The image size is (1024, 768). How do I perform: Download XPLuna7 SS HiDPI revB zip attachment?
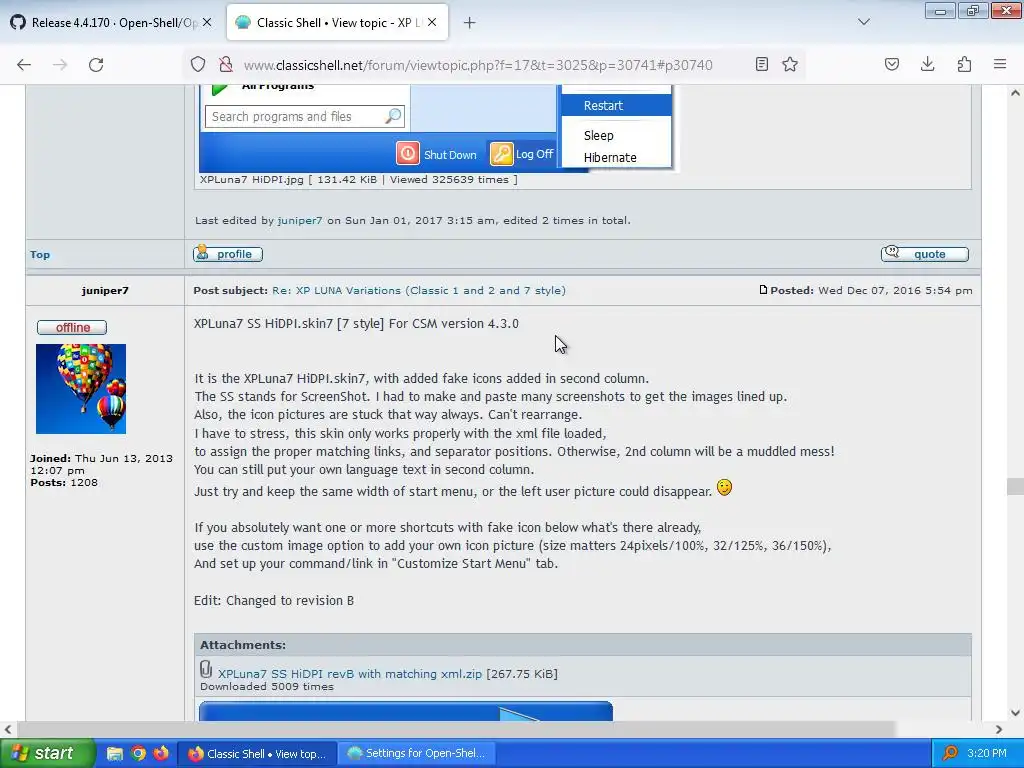(350, 674)
